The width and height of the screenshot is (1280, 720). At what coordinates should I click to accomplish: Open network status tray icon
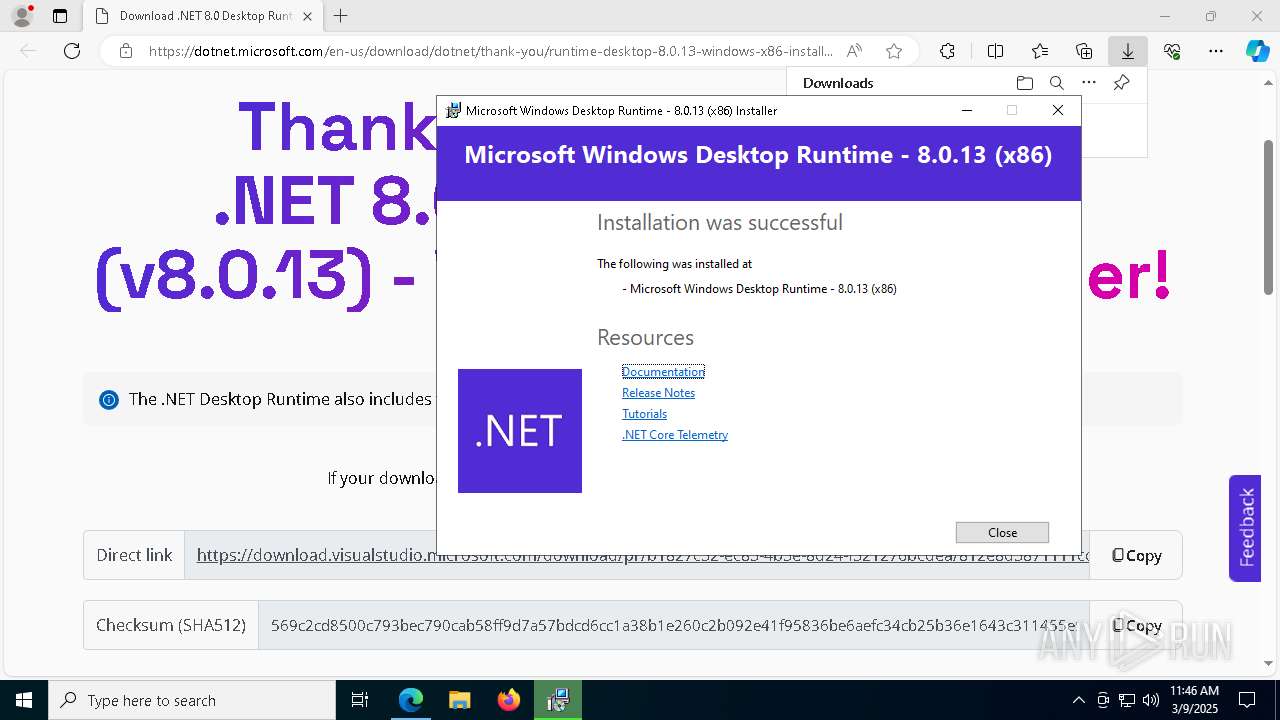point(1127,700)
